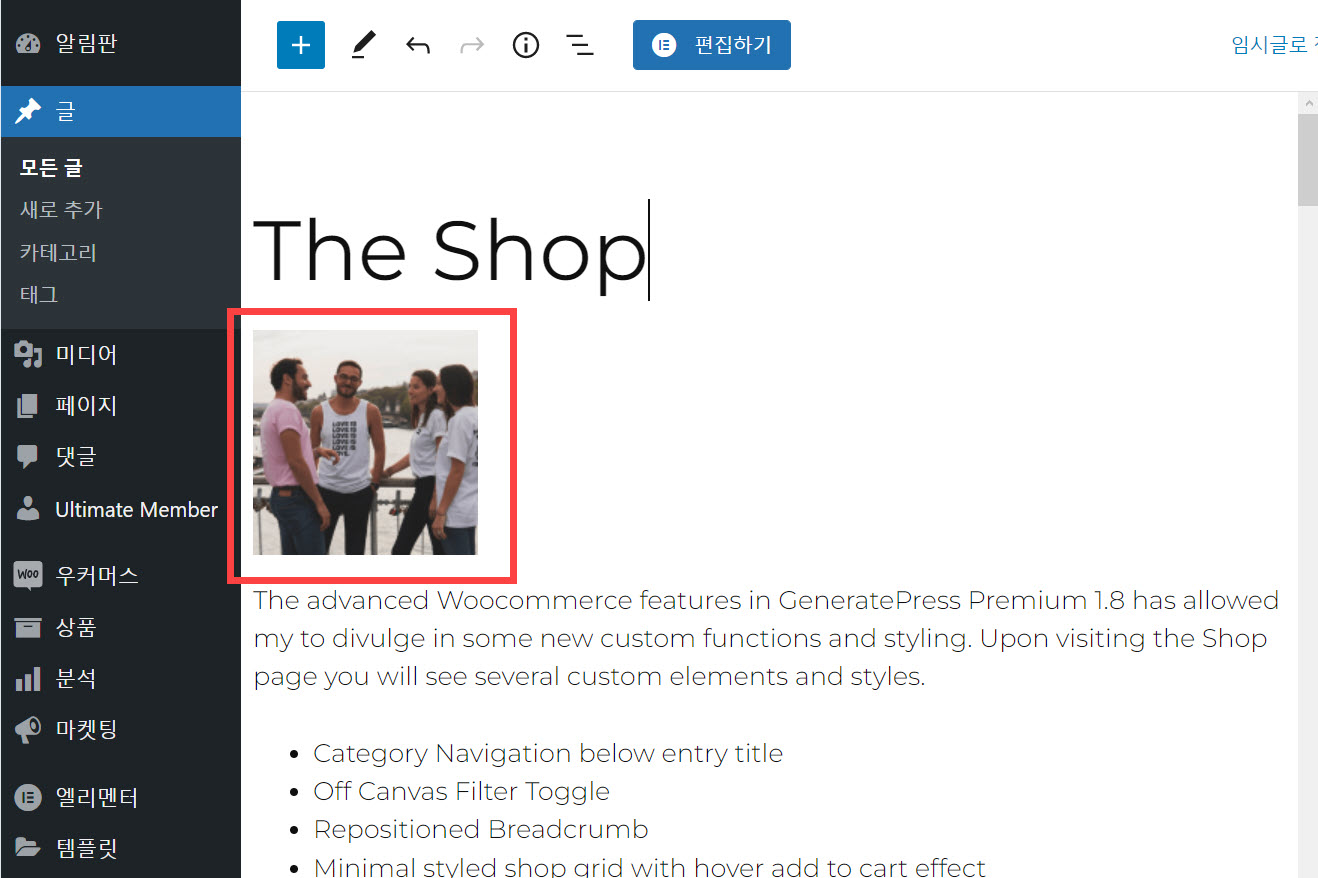This screenshot has height=878, width=1318.
Task: Open the 상품 products menu
Action: click(120, 627)
